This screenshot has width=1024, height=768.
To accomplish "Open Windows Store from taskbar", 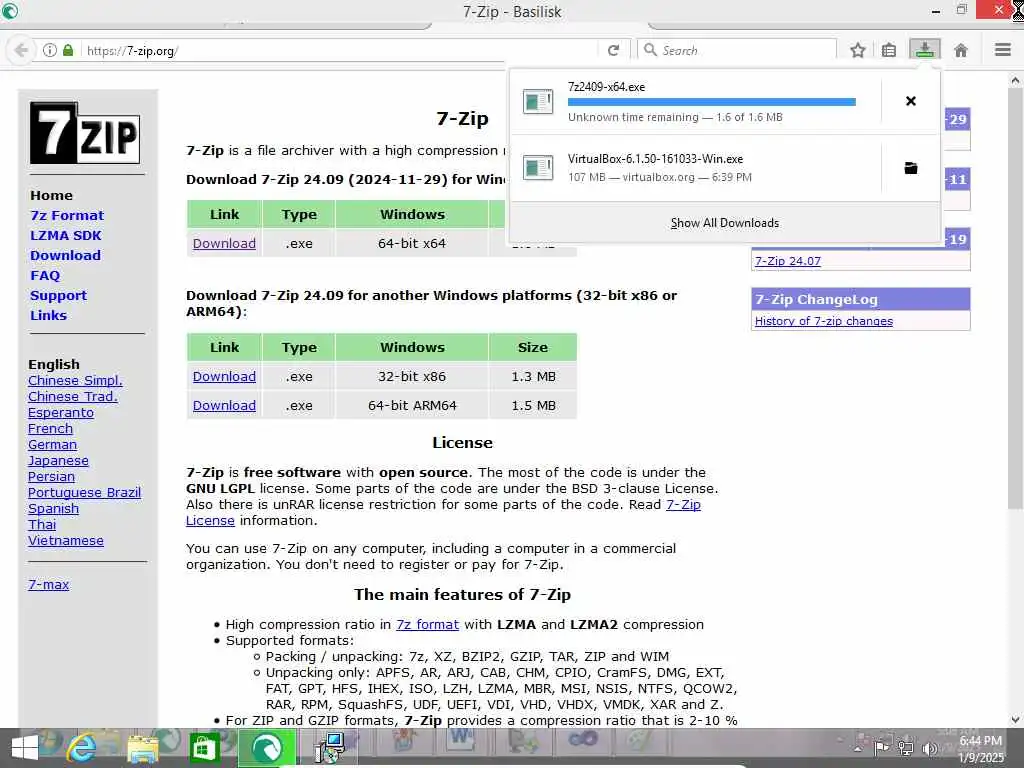I will pyautogui.click(x=204, y=748).
